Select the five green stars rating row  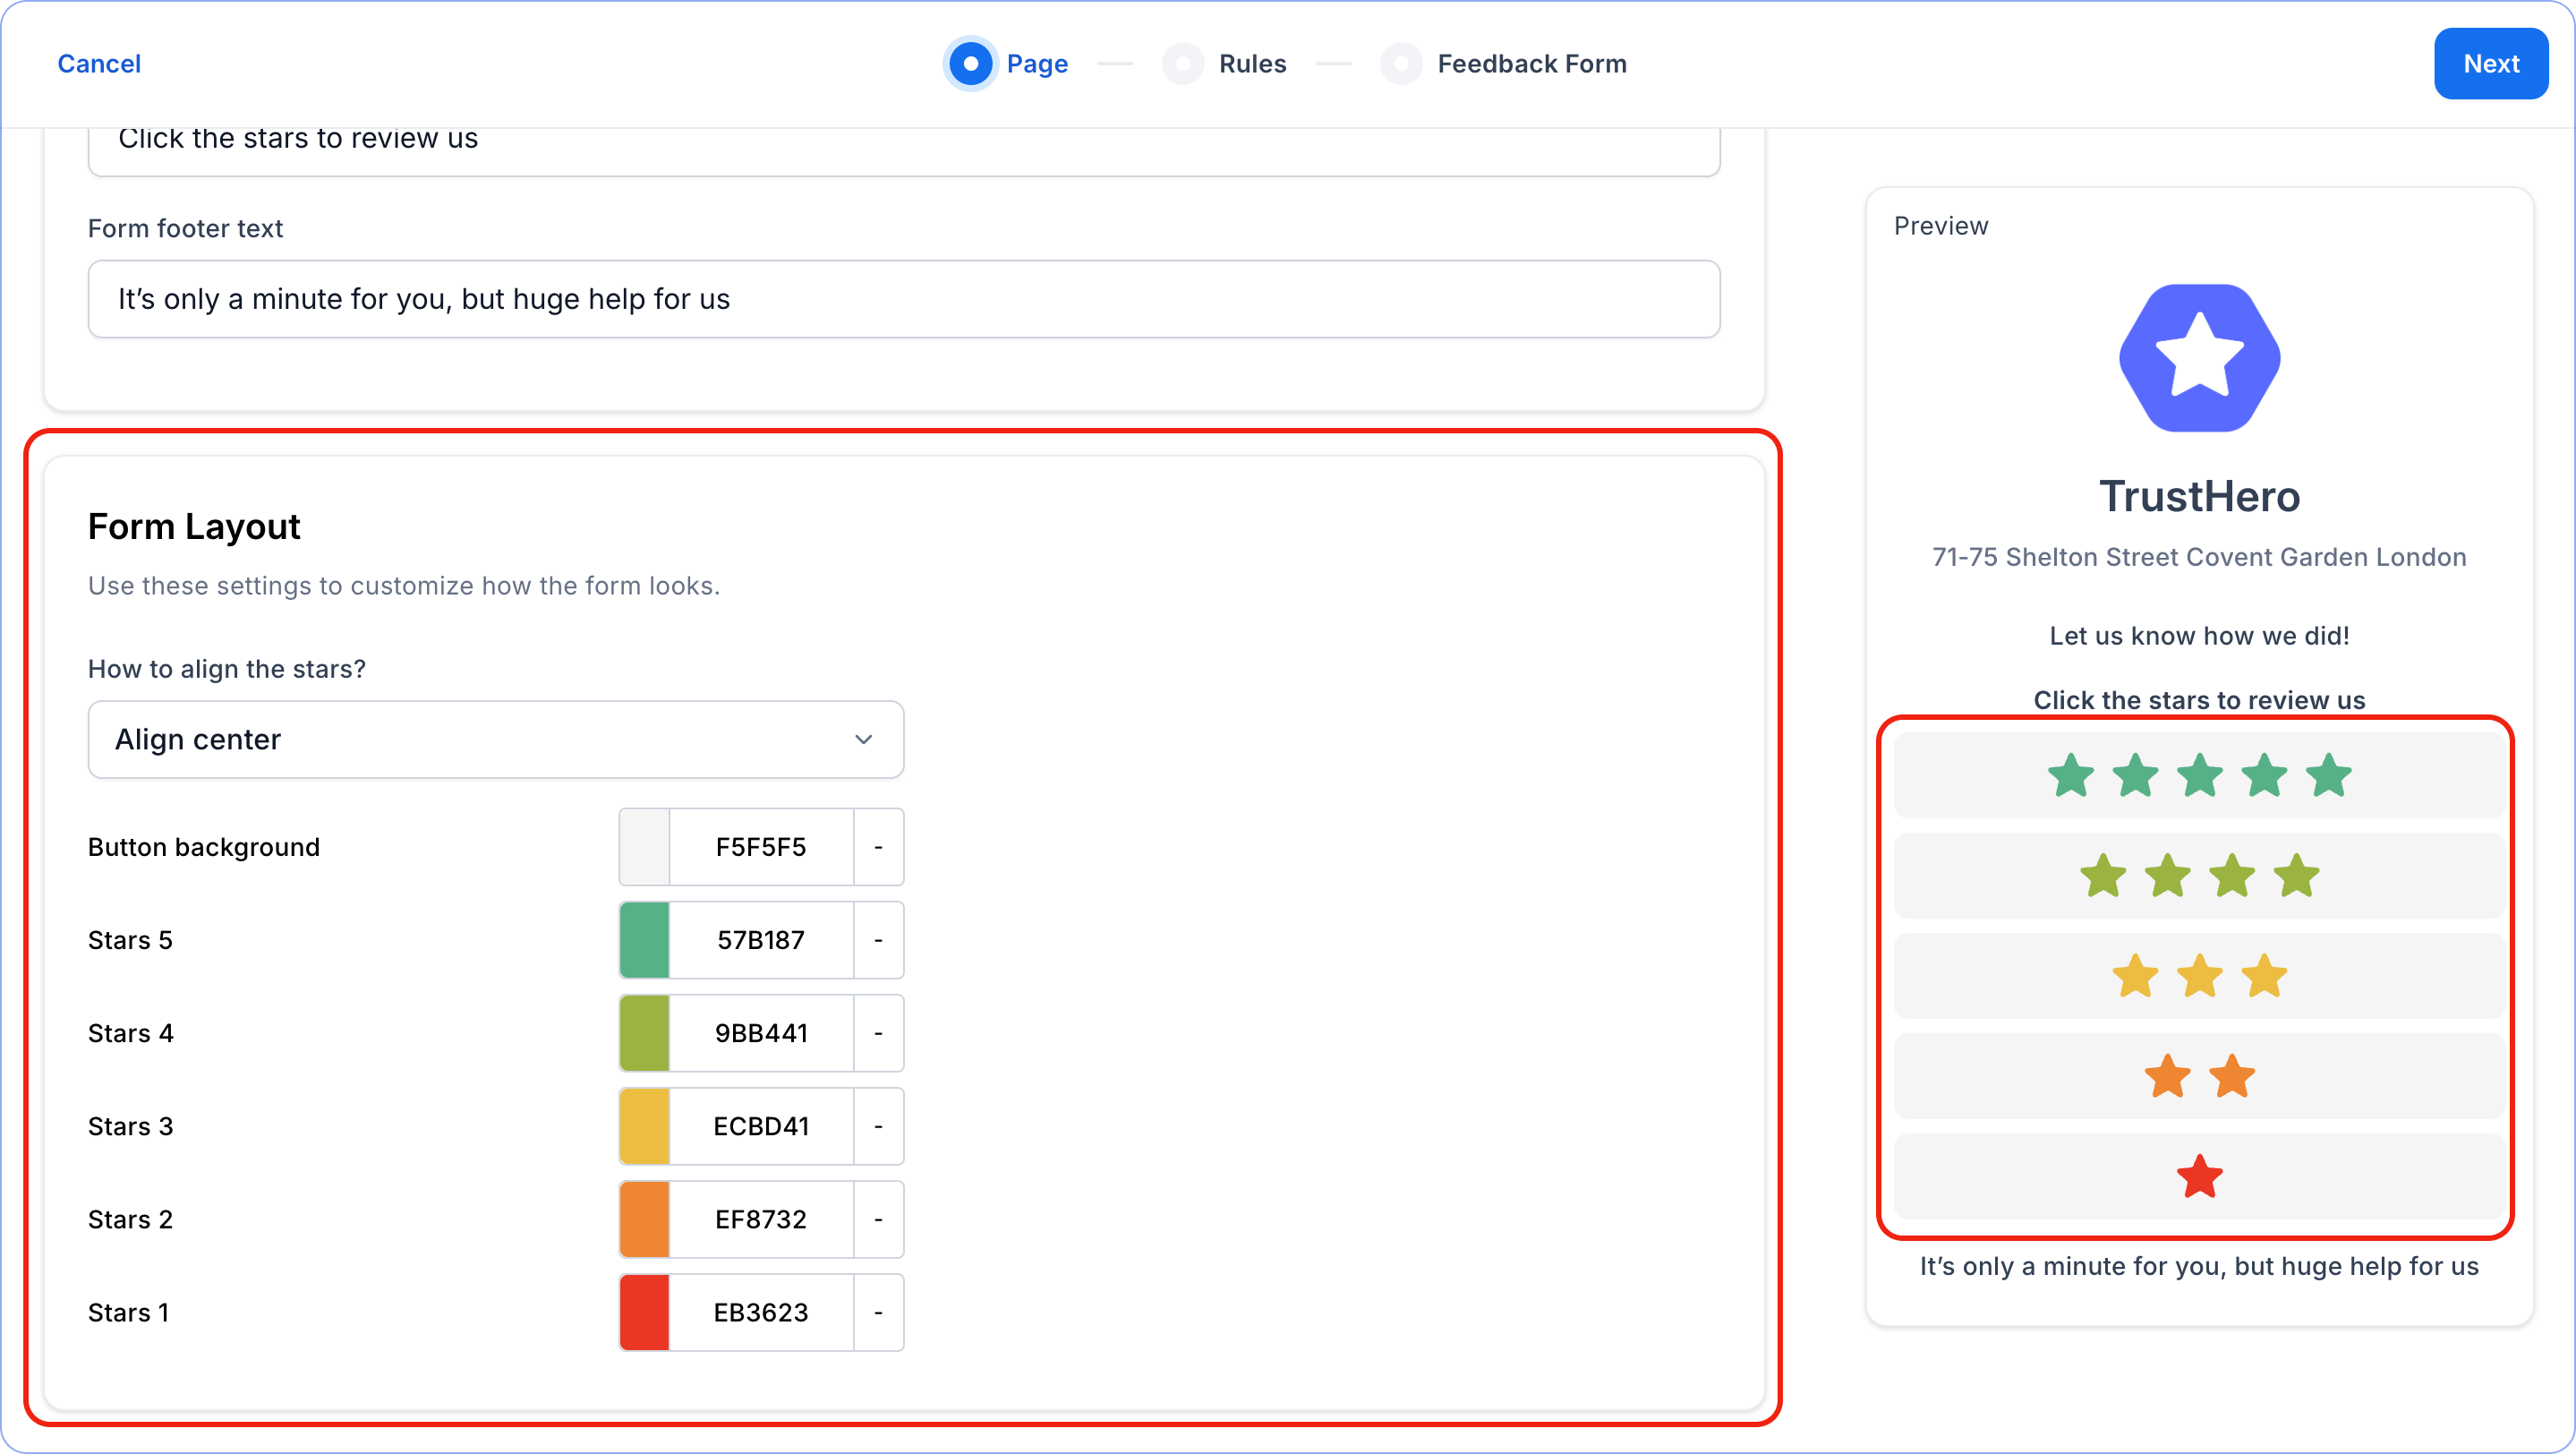click(x=2199, y=775)
